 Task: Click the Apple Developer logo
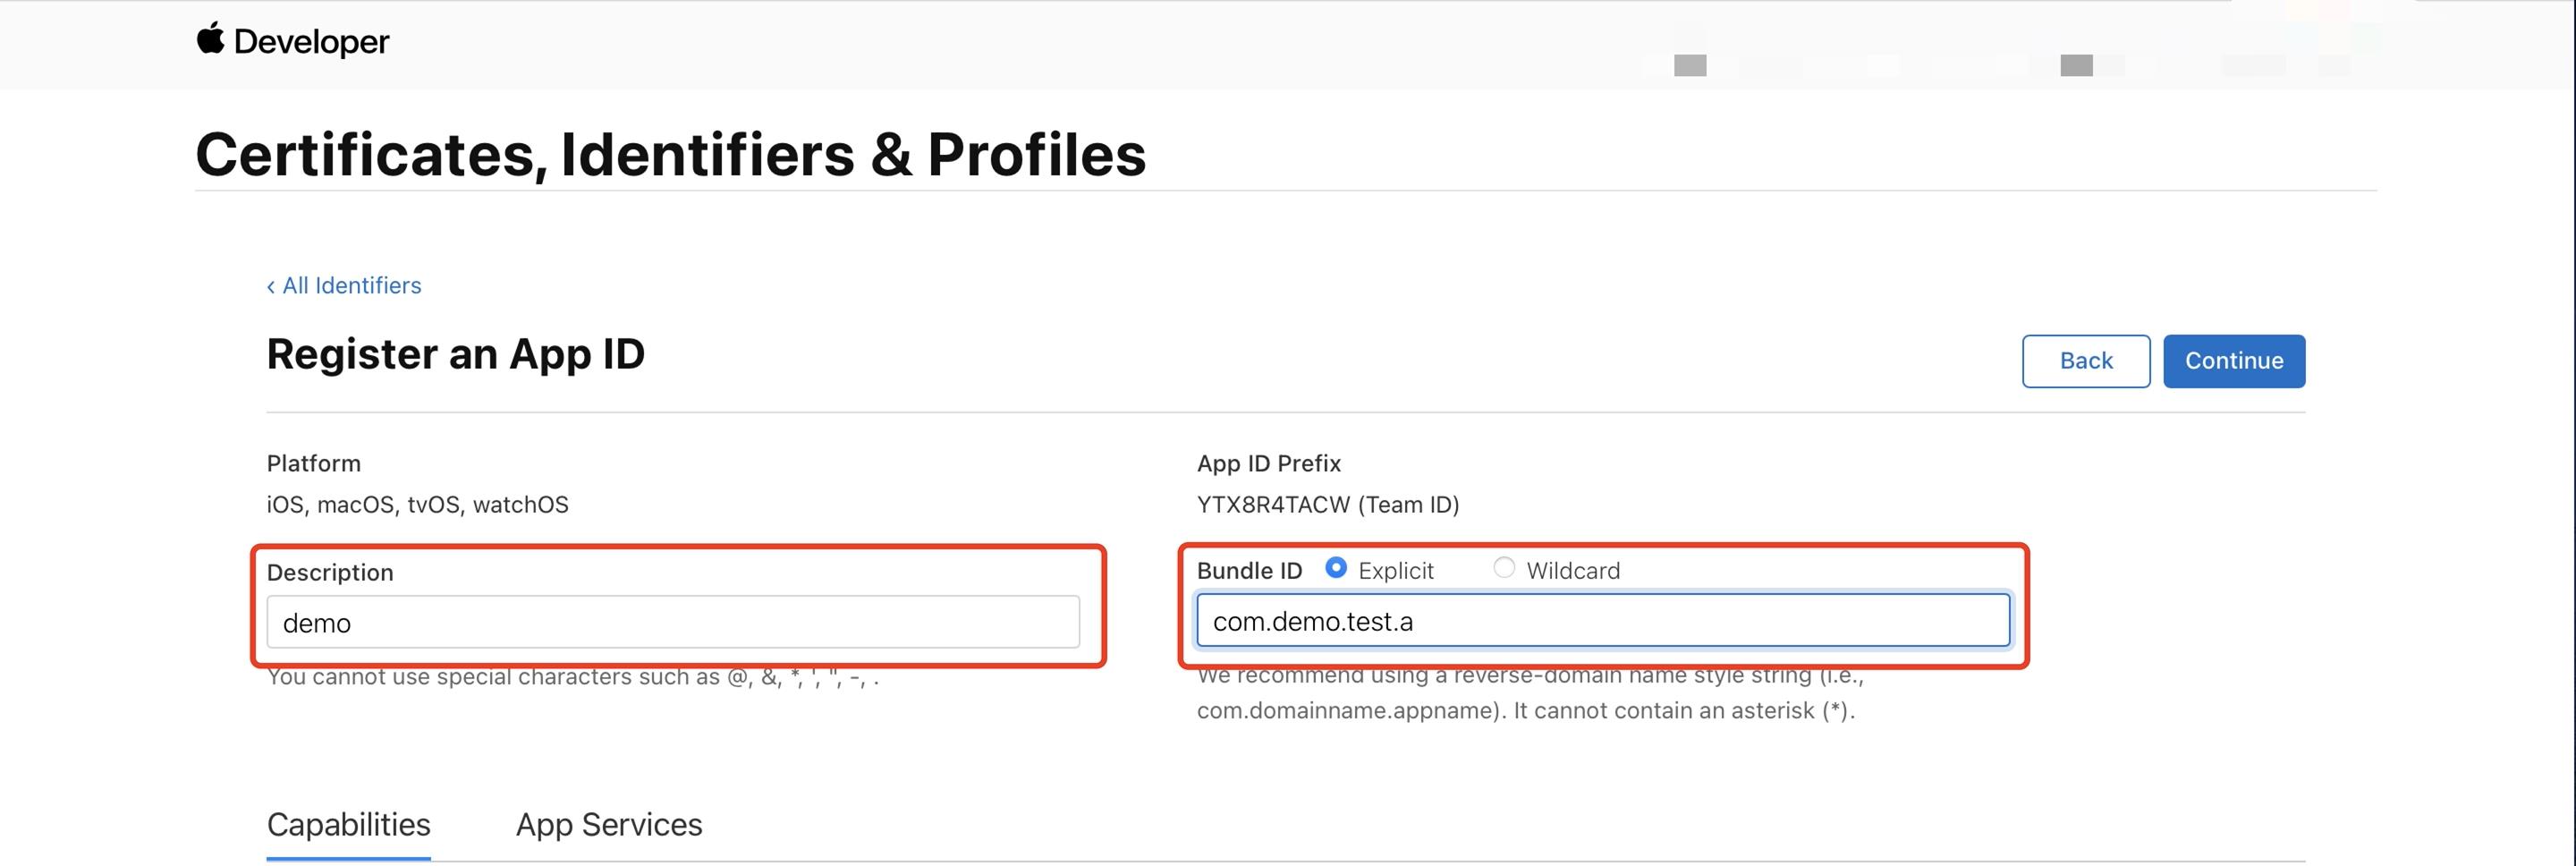[x=292, y=41]
